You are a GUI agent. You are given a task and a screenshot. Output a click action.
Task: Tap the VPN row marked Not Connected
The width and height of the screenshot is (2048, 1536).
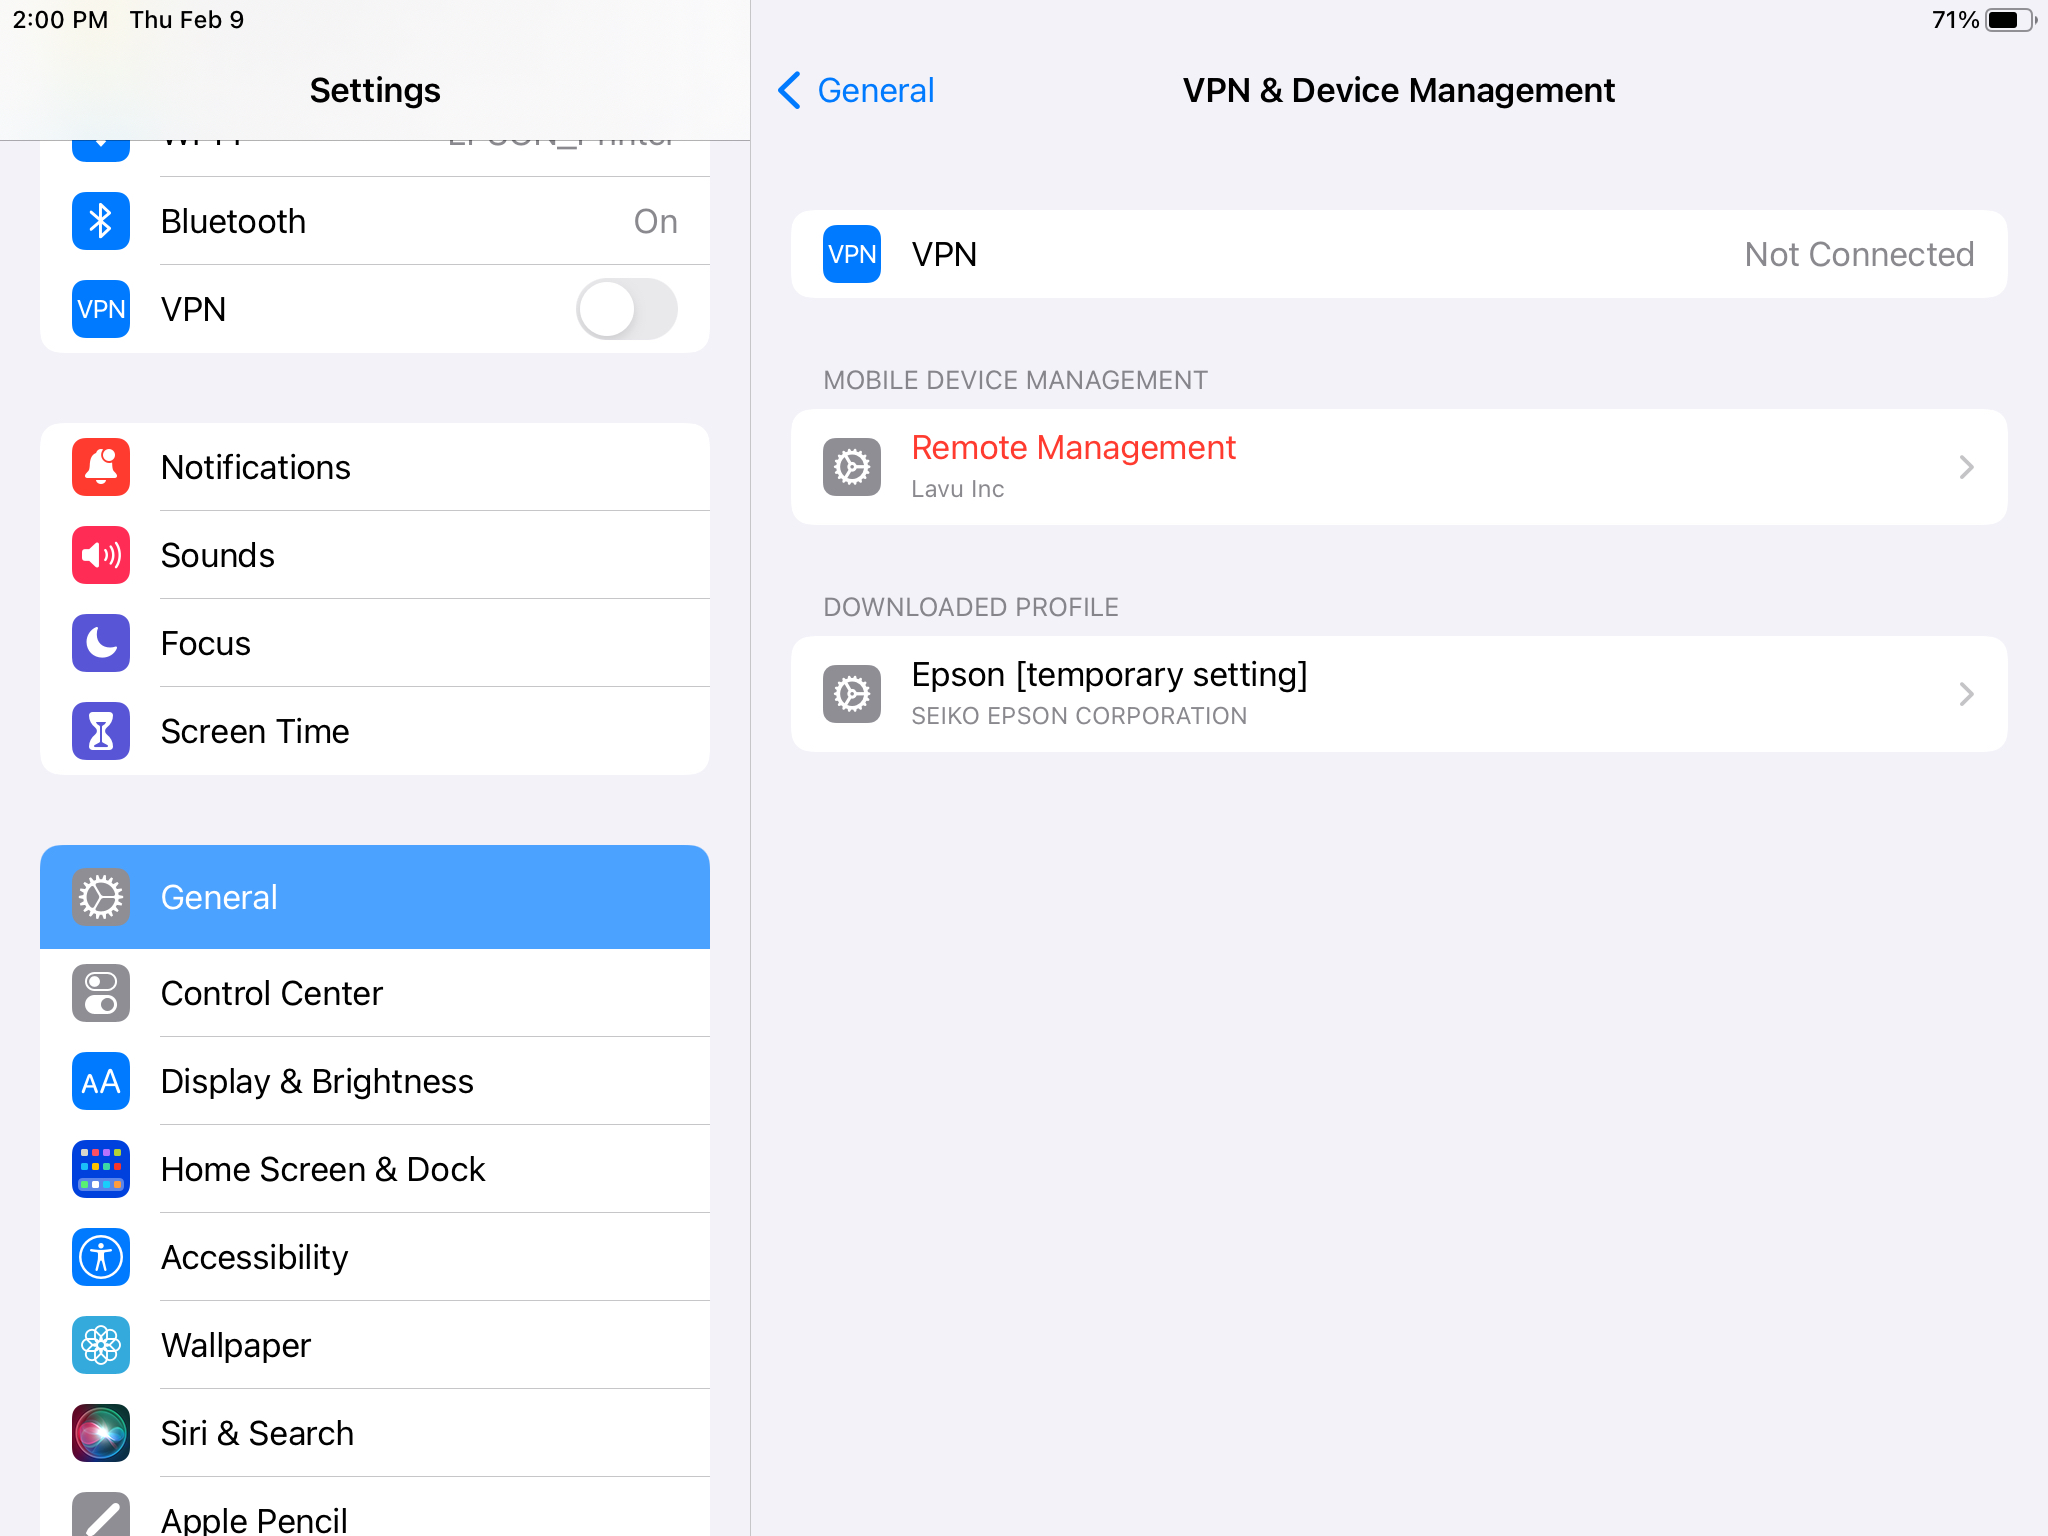coord(1398,254)
